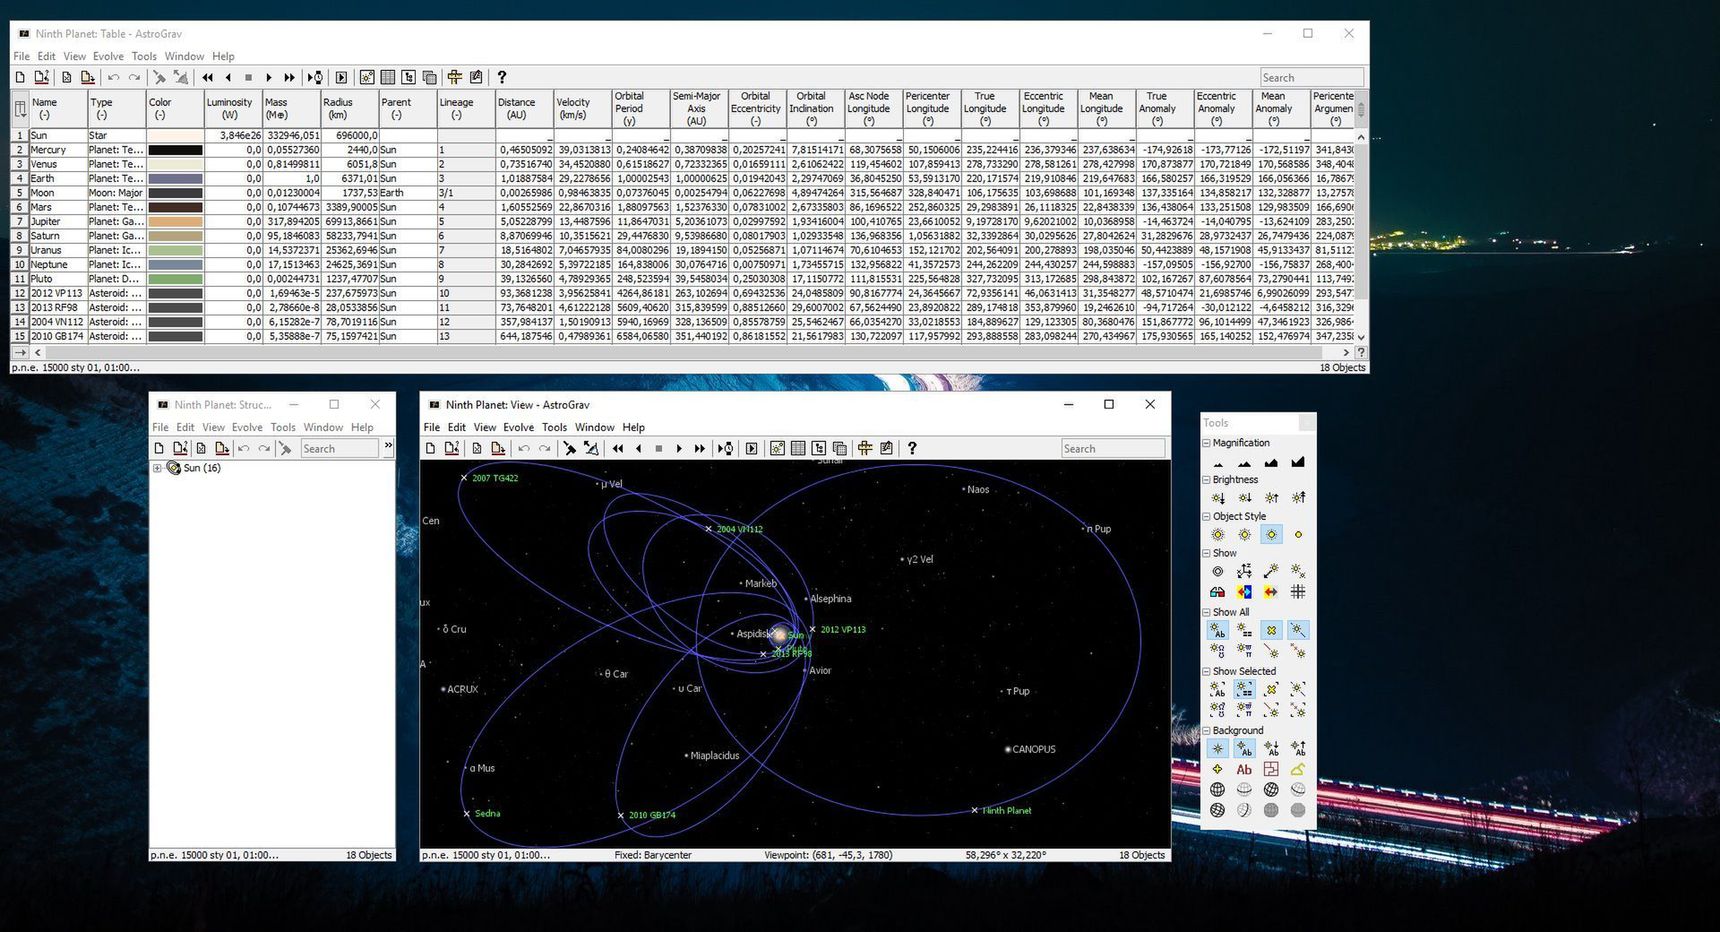1720x932 pixels.
Task: Expand the Sun (16) tree node
Action: coord(157,468)
